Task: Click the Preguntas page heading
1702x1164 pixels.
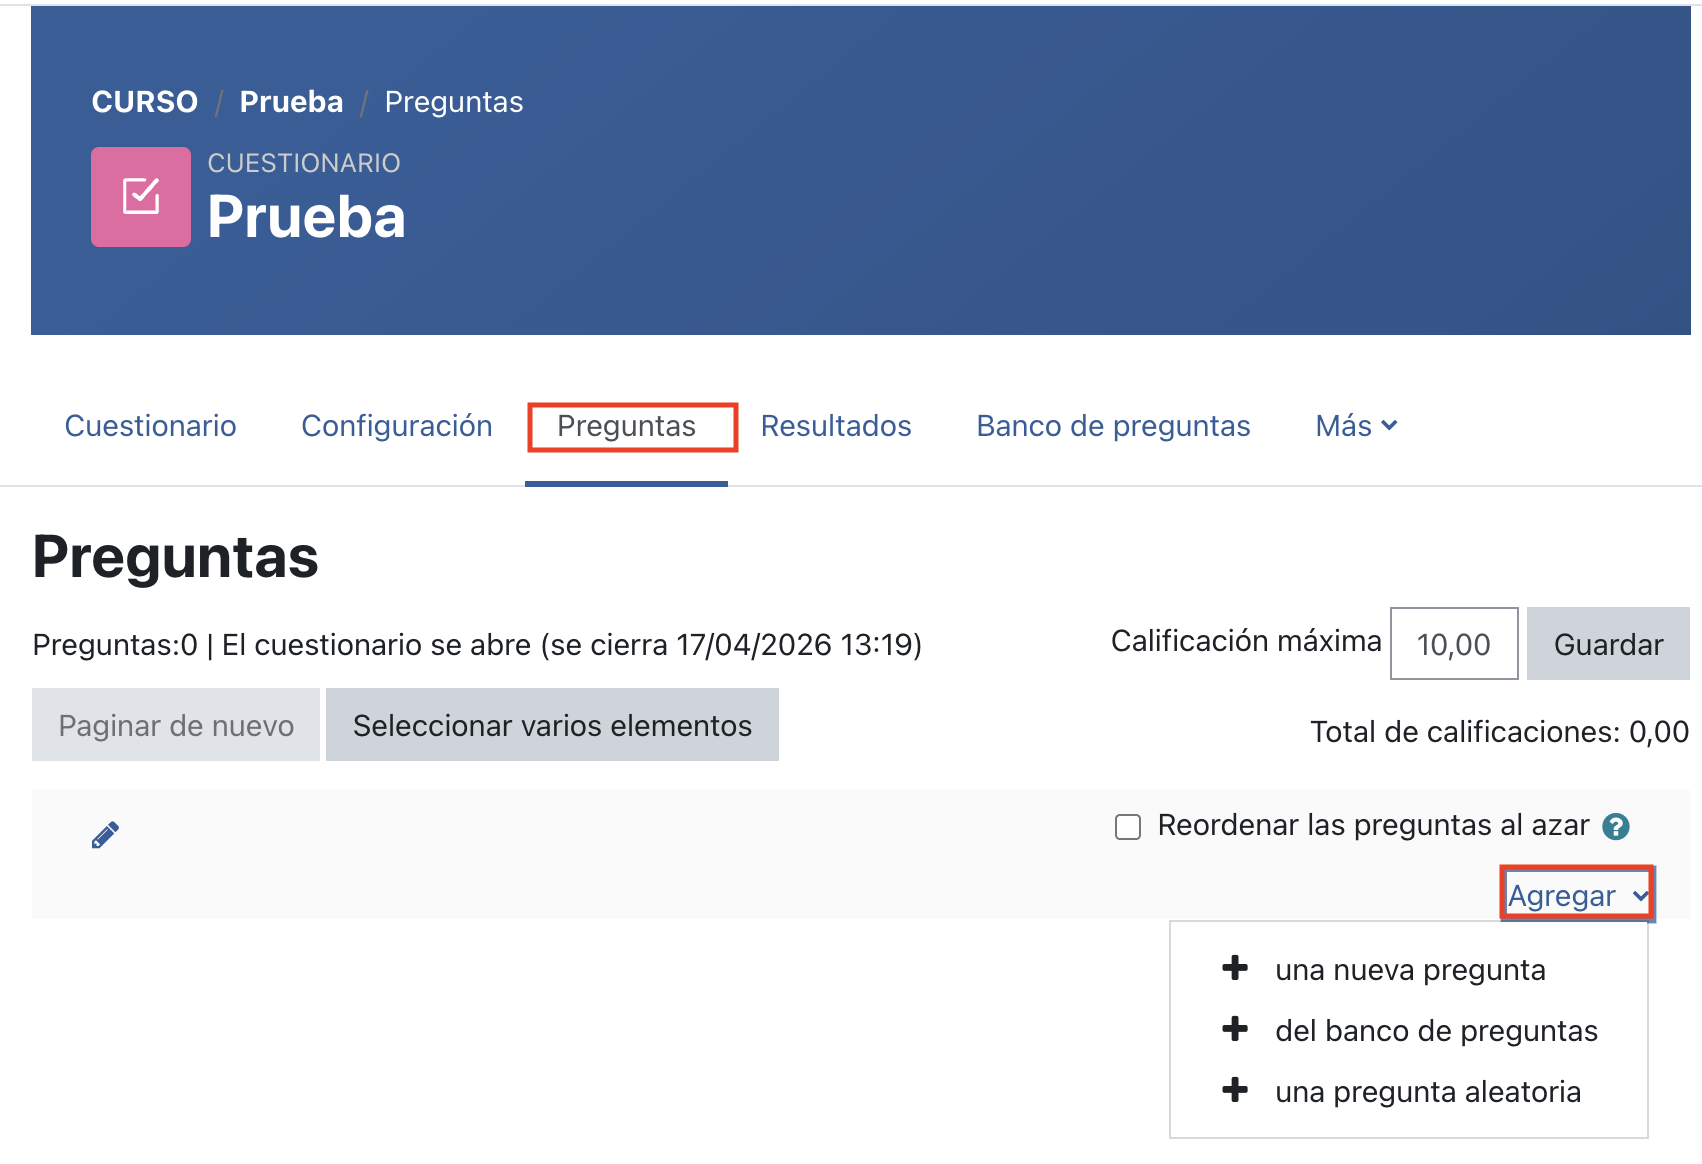Action: 176,557
